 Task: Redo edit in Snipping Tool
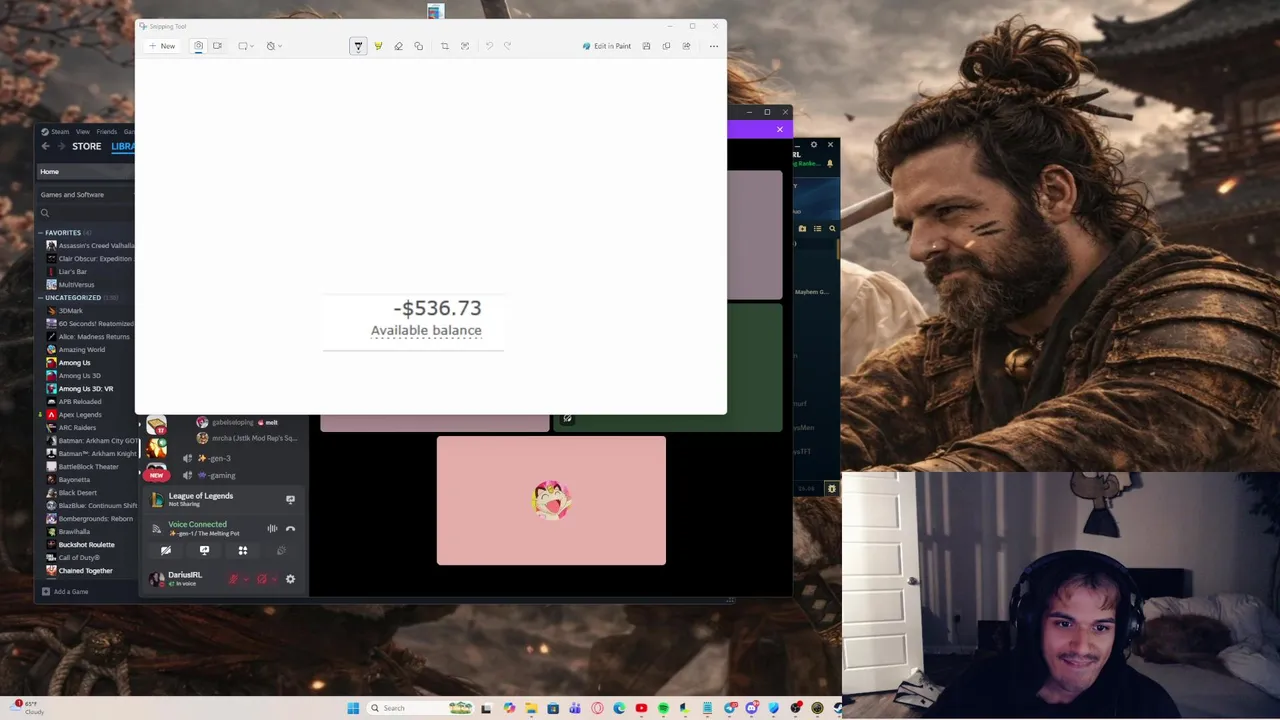click(508, 46)
